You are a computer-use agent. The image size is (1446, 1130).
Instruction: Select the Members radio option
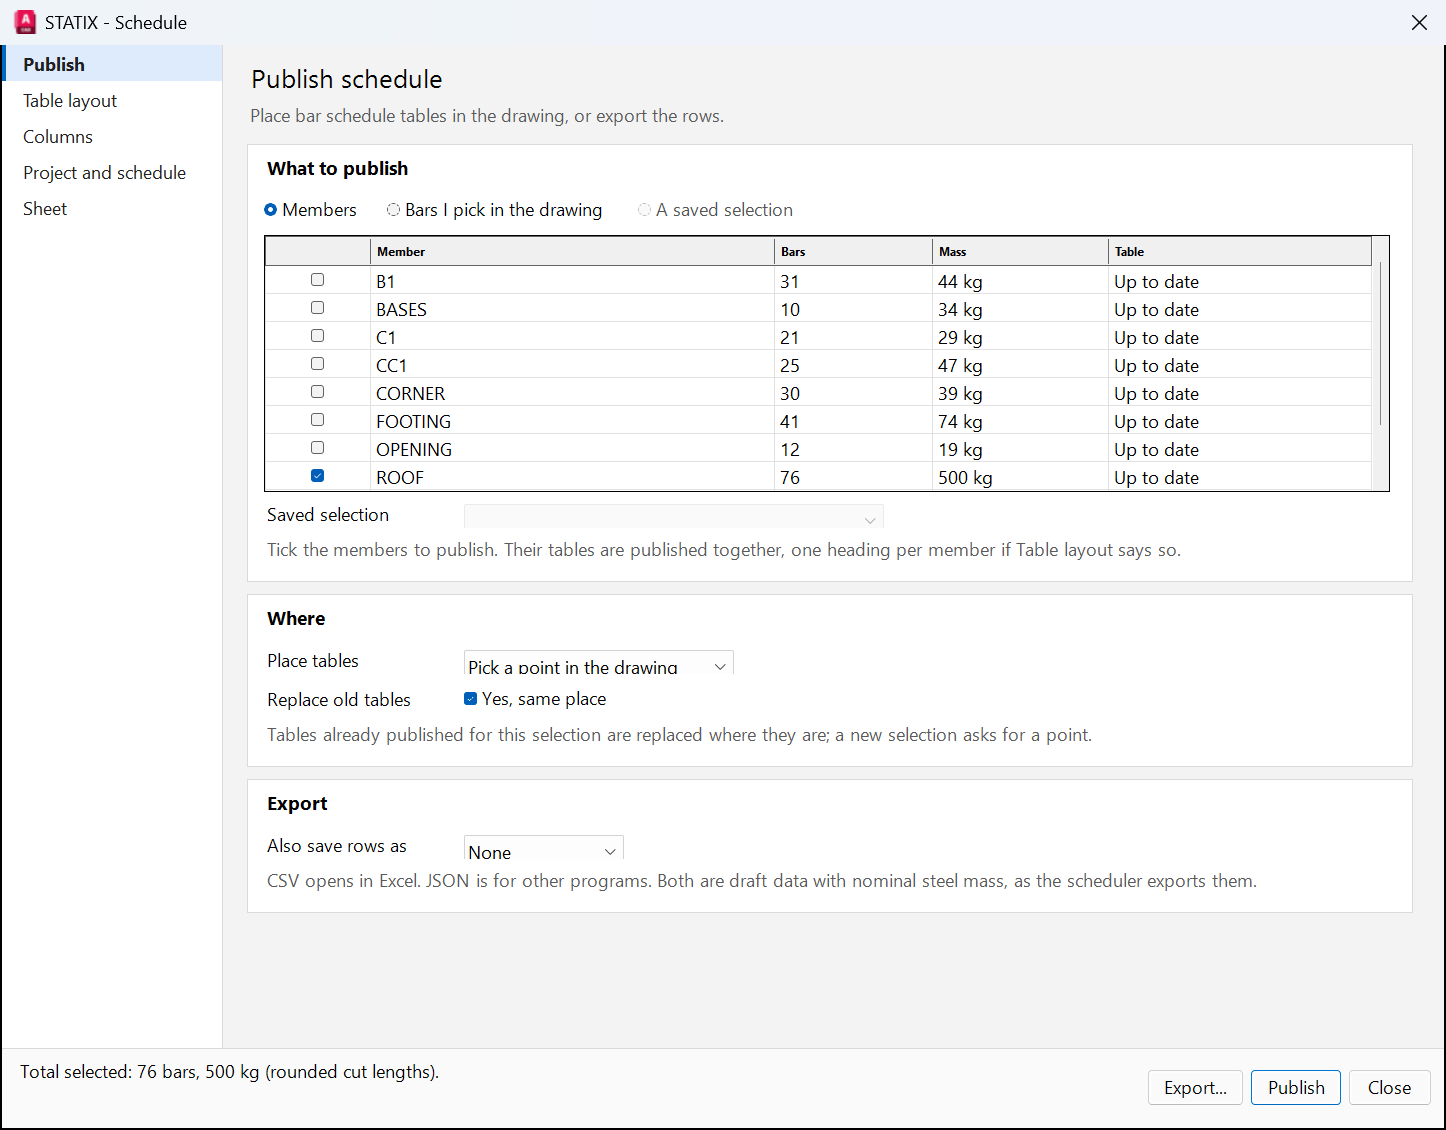[310, 210]
